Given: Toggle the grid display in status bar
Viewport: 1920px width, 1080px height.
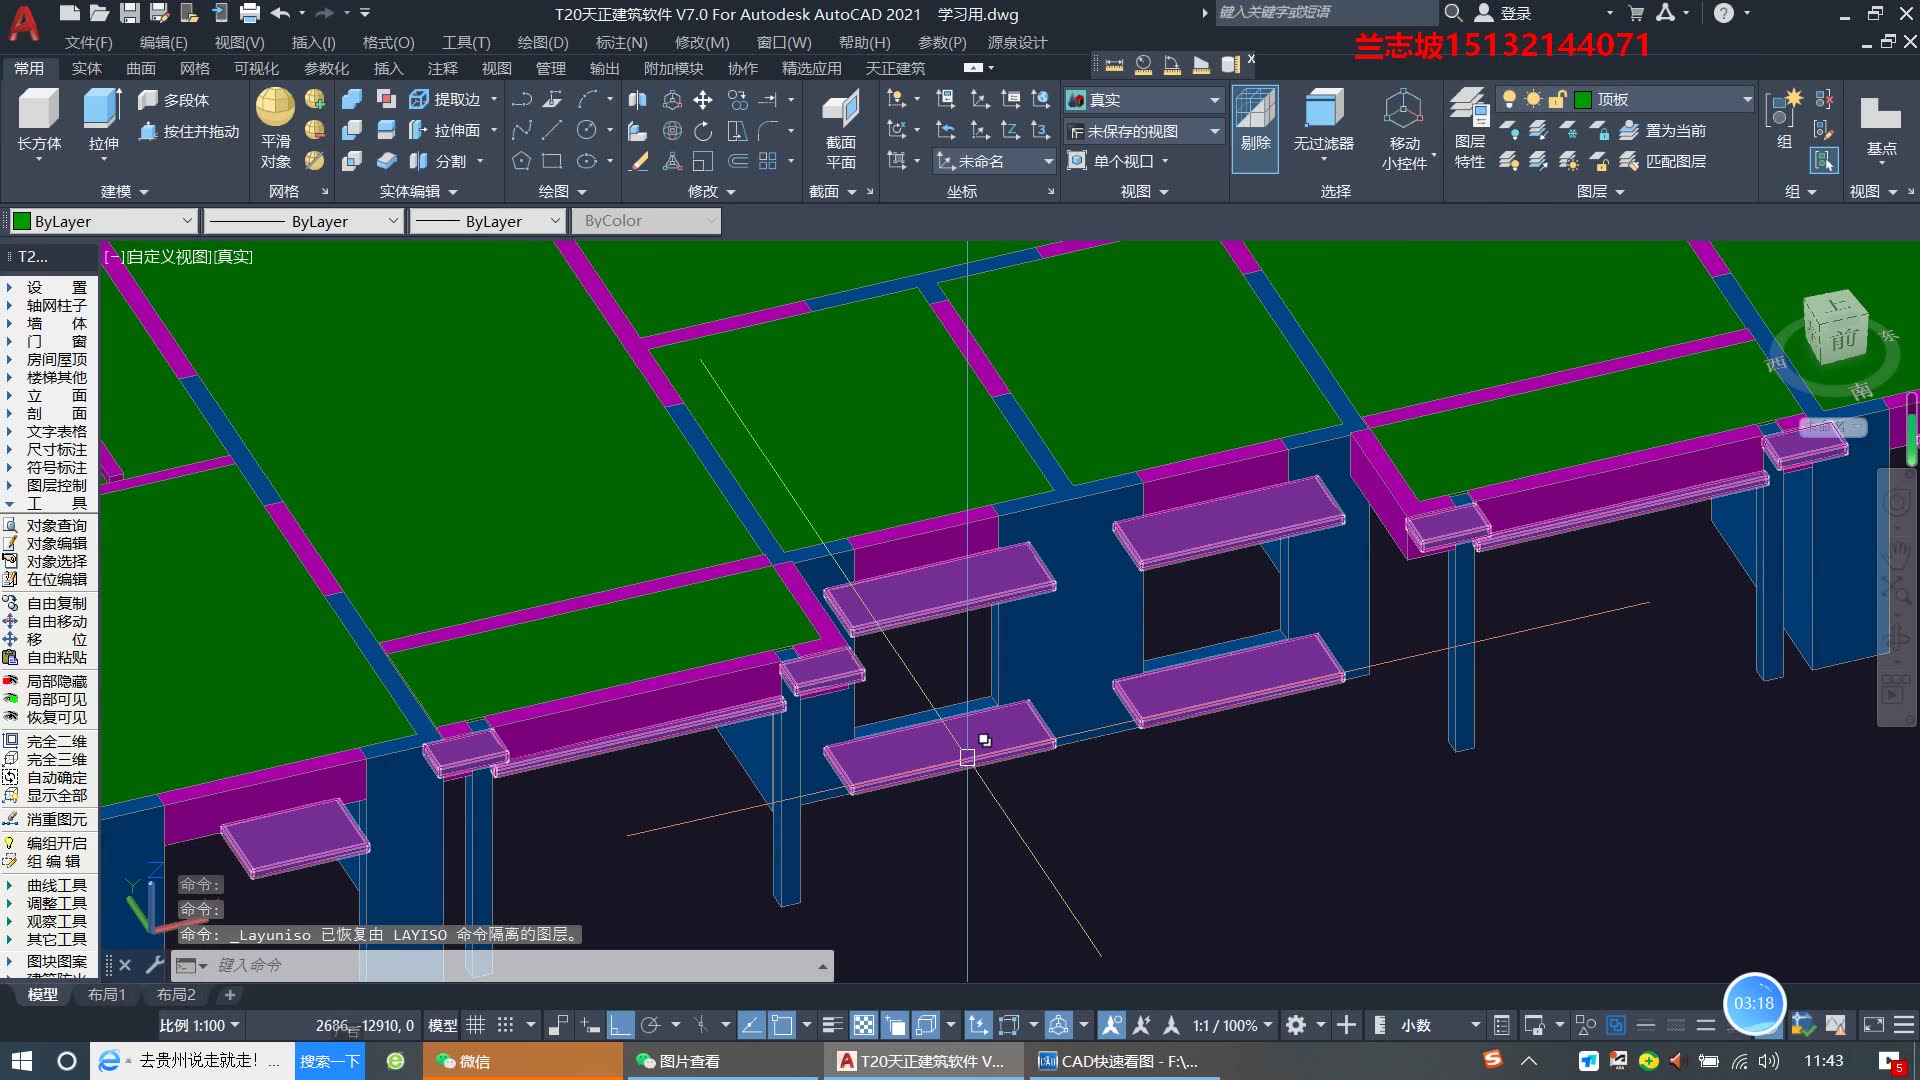Looking at the screenshot, I should [476, 1025].
